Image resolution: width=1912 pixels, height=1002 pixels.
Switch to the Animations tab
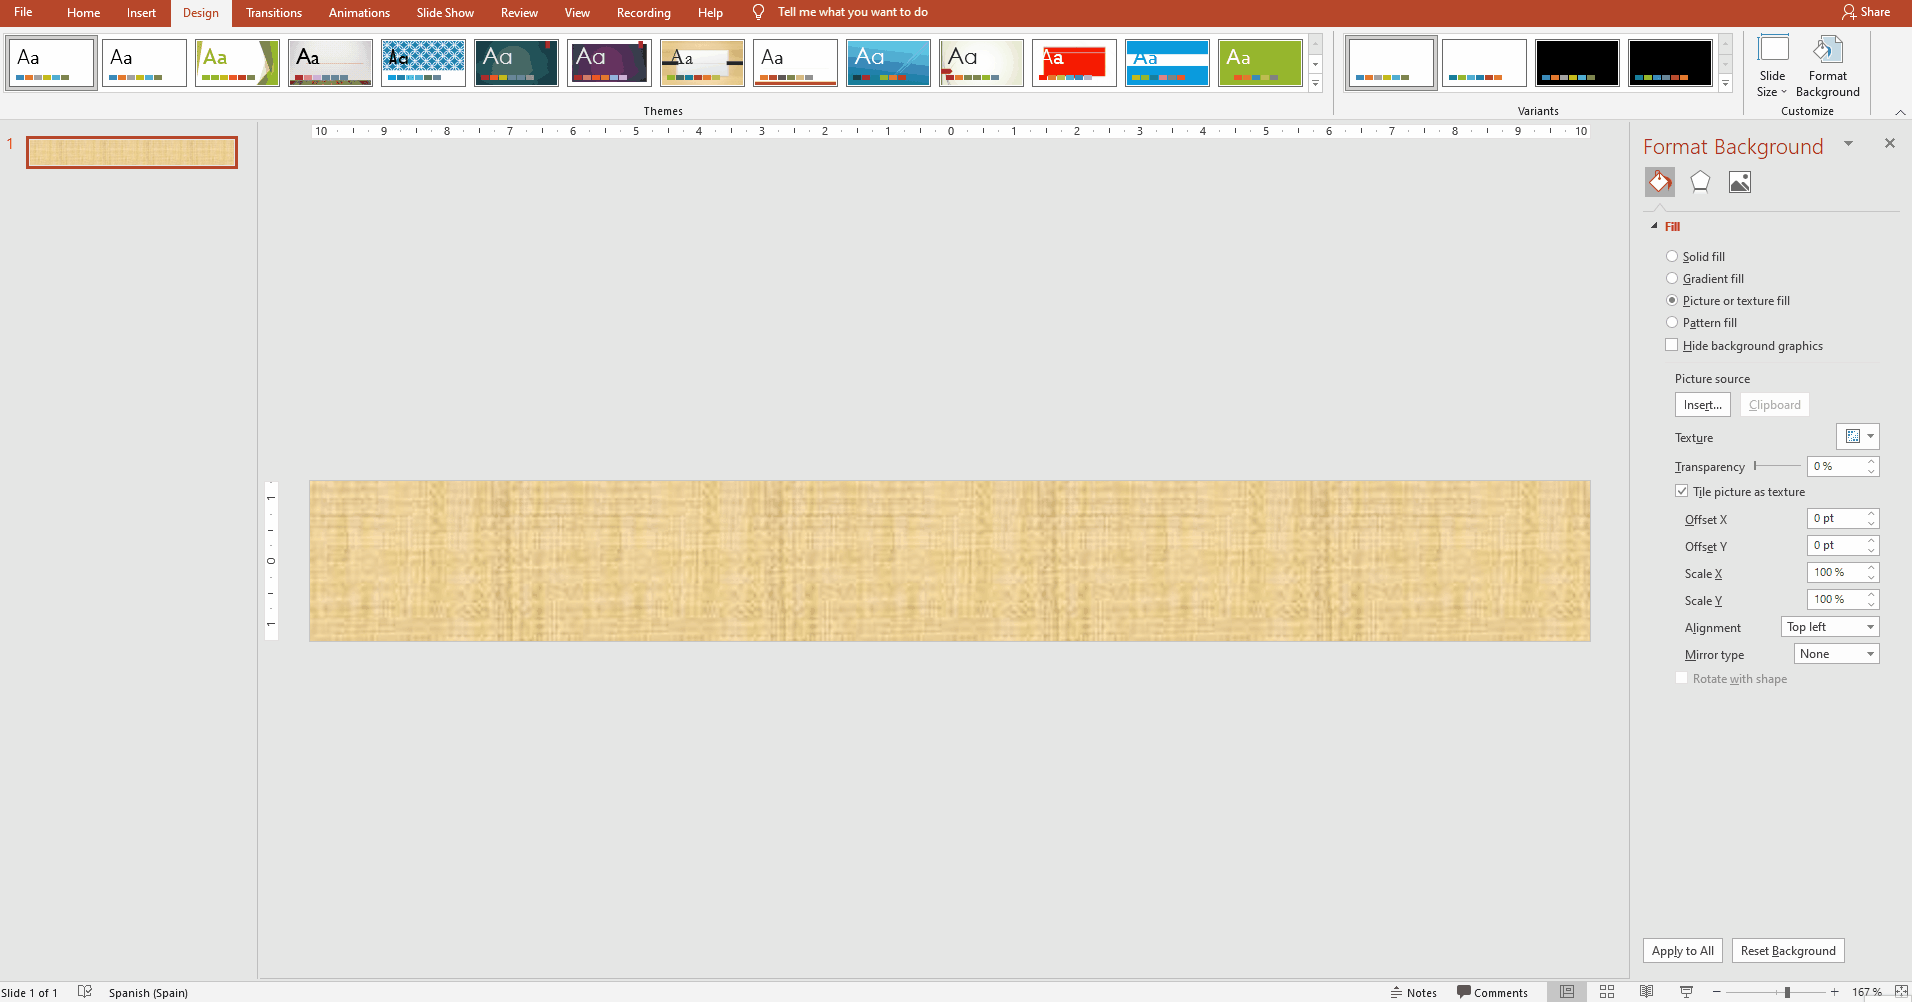coord(359,13)
